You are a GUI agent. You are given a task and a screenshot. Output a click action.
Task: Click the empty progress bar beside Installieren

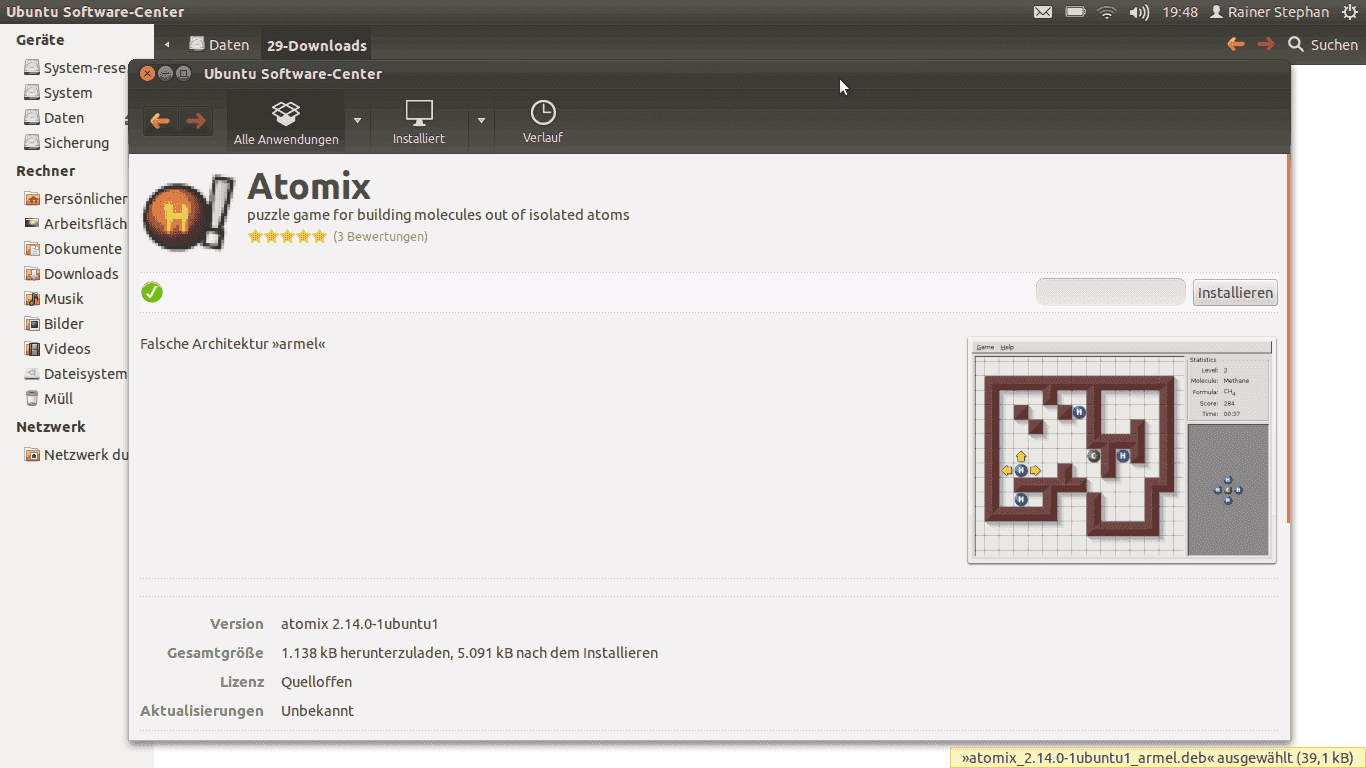click(1111, 292)
